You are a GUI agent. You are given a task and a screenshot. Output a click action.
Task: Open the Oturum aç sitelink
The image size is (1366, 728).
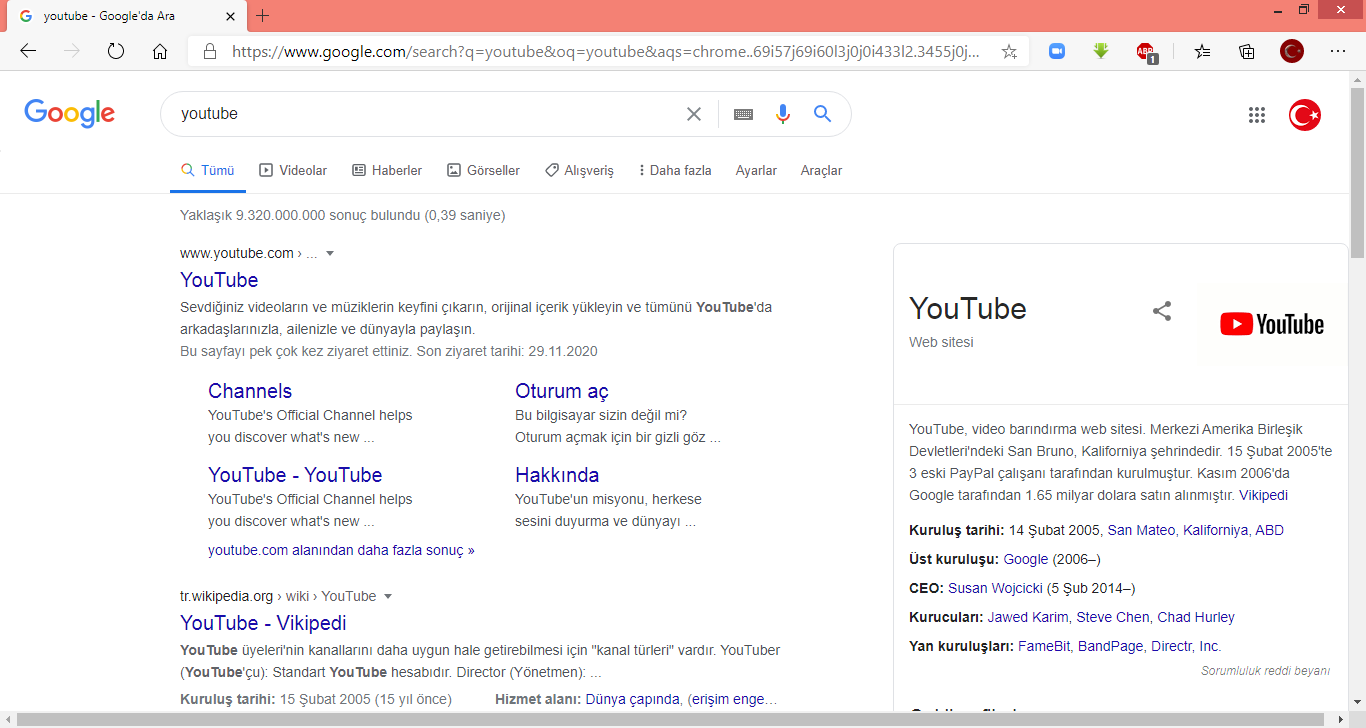pyautogui.click(x=562, y=391)
